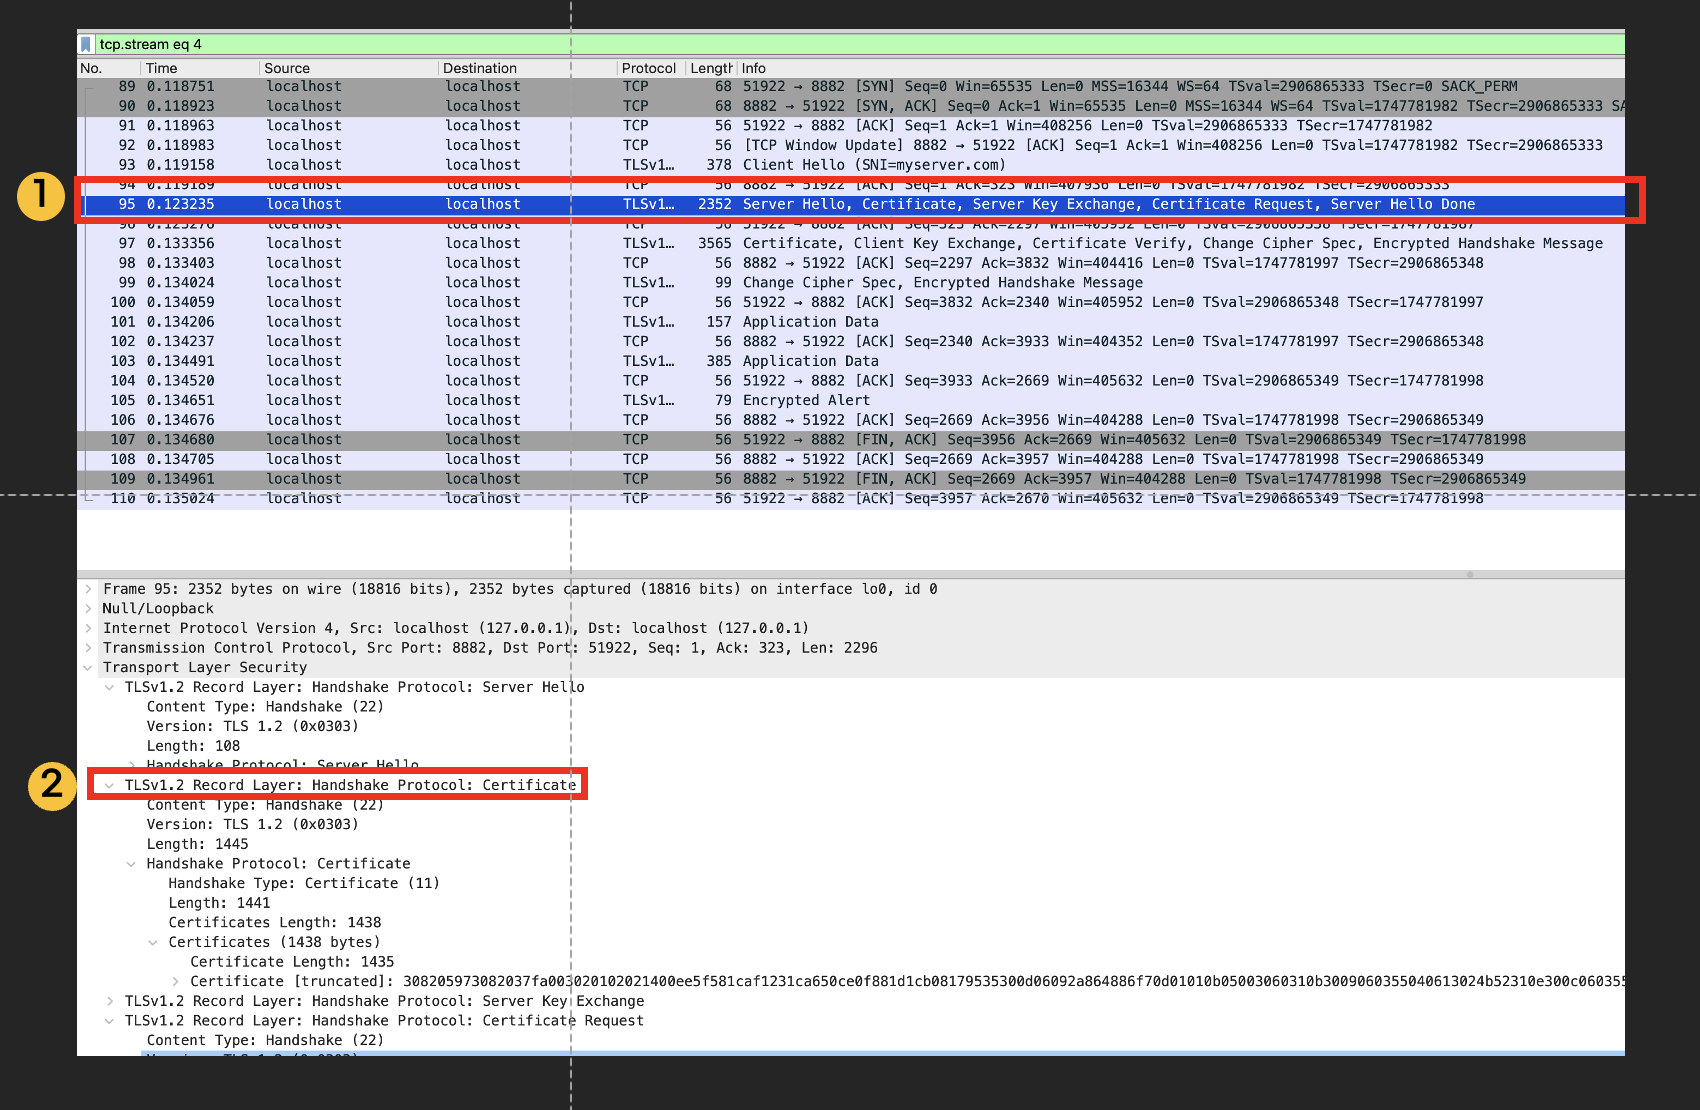This screenshot has height=1110, width=1700.
Task: Sort by the Info column header
Action: click(1180, 68)
